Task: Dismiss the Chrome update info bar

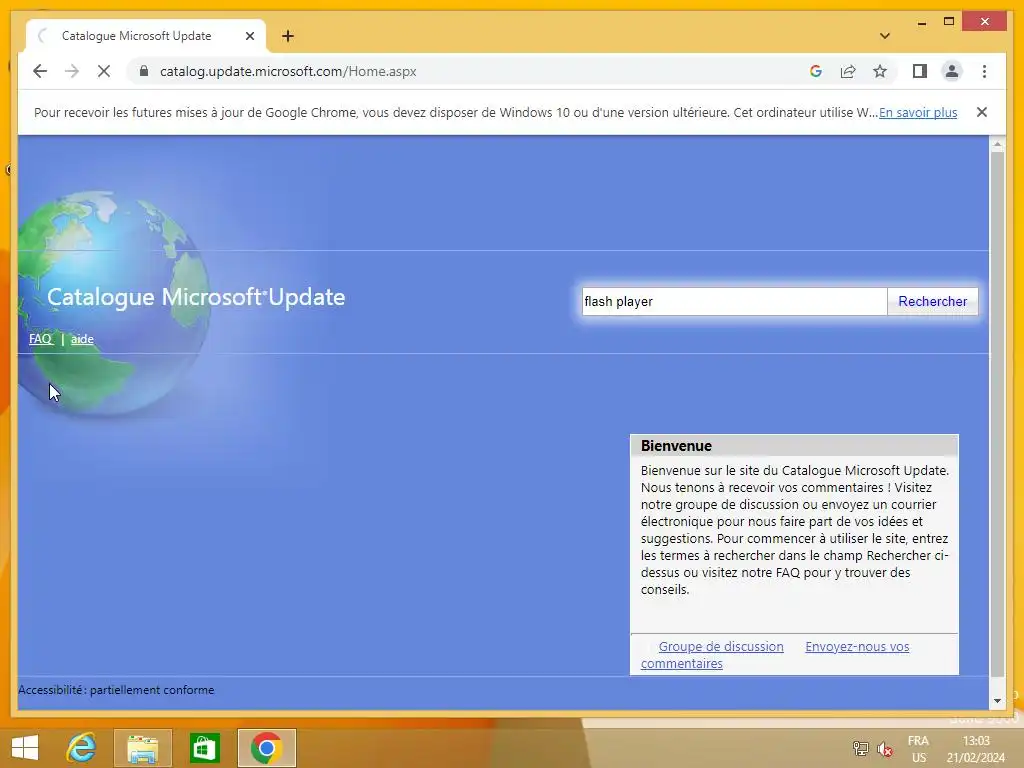Action: pos(982,112)
